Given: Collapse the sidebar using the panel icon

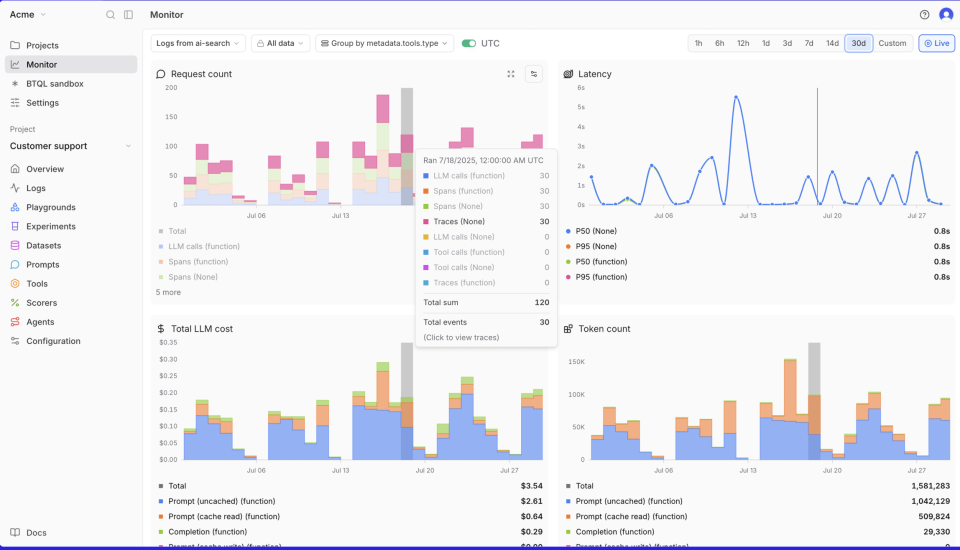Looking at the screenshot, I should 128,15.
